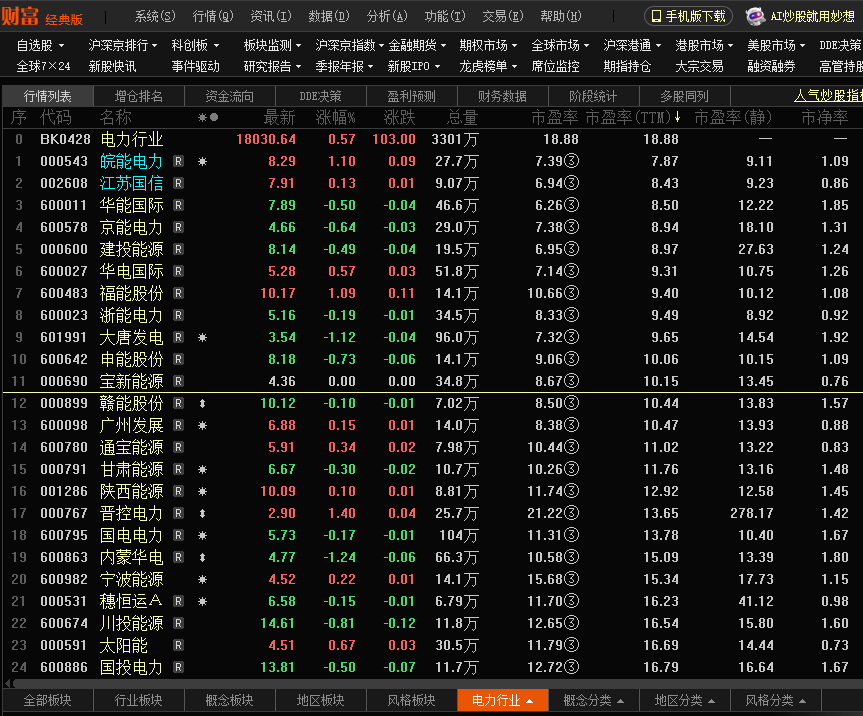
Task: Expand the 板块监测 dropdown
Action: point(272,45)
